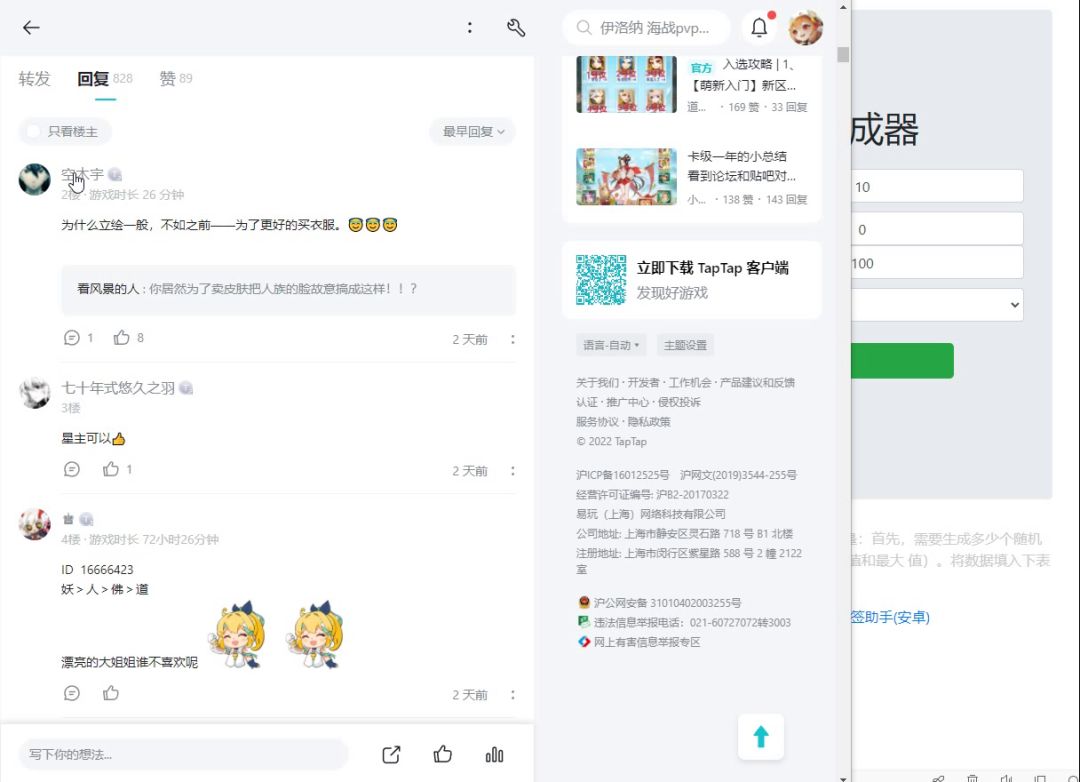Viewport: 1080px width, 782px height.
Task: Open the 隐私政策 link
Action: click(649, 422)
